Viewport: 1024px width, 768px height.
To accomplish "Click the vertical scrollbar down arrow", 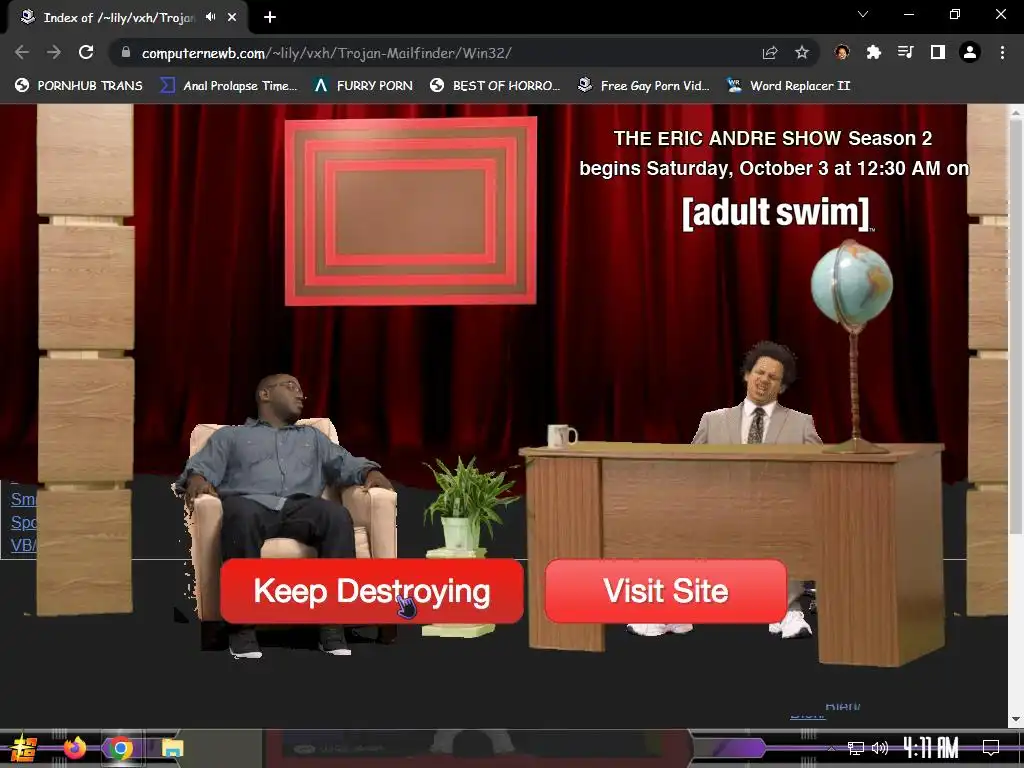I will pyautogui.click(x=1016, y=719).
